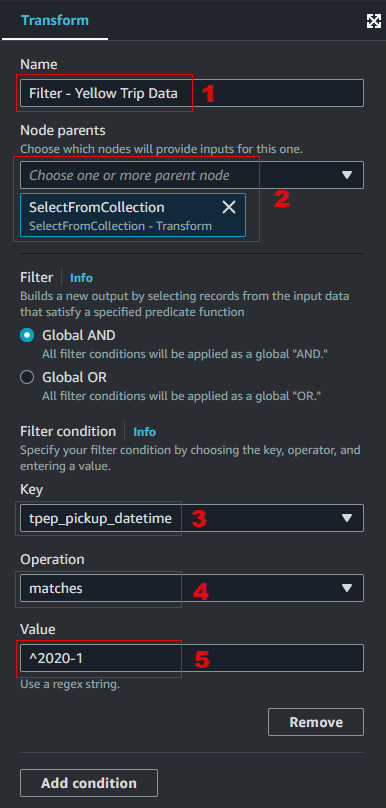Click the expand panel icon at top right
The width and height of the screenshot is (386, 808).
click(373, 21)
